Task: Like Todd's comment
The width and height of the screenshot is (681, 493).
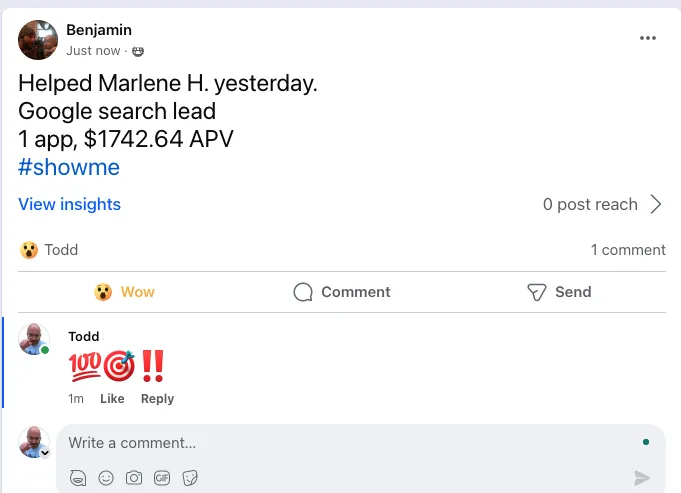Action: [x=112, y=398]
